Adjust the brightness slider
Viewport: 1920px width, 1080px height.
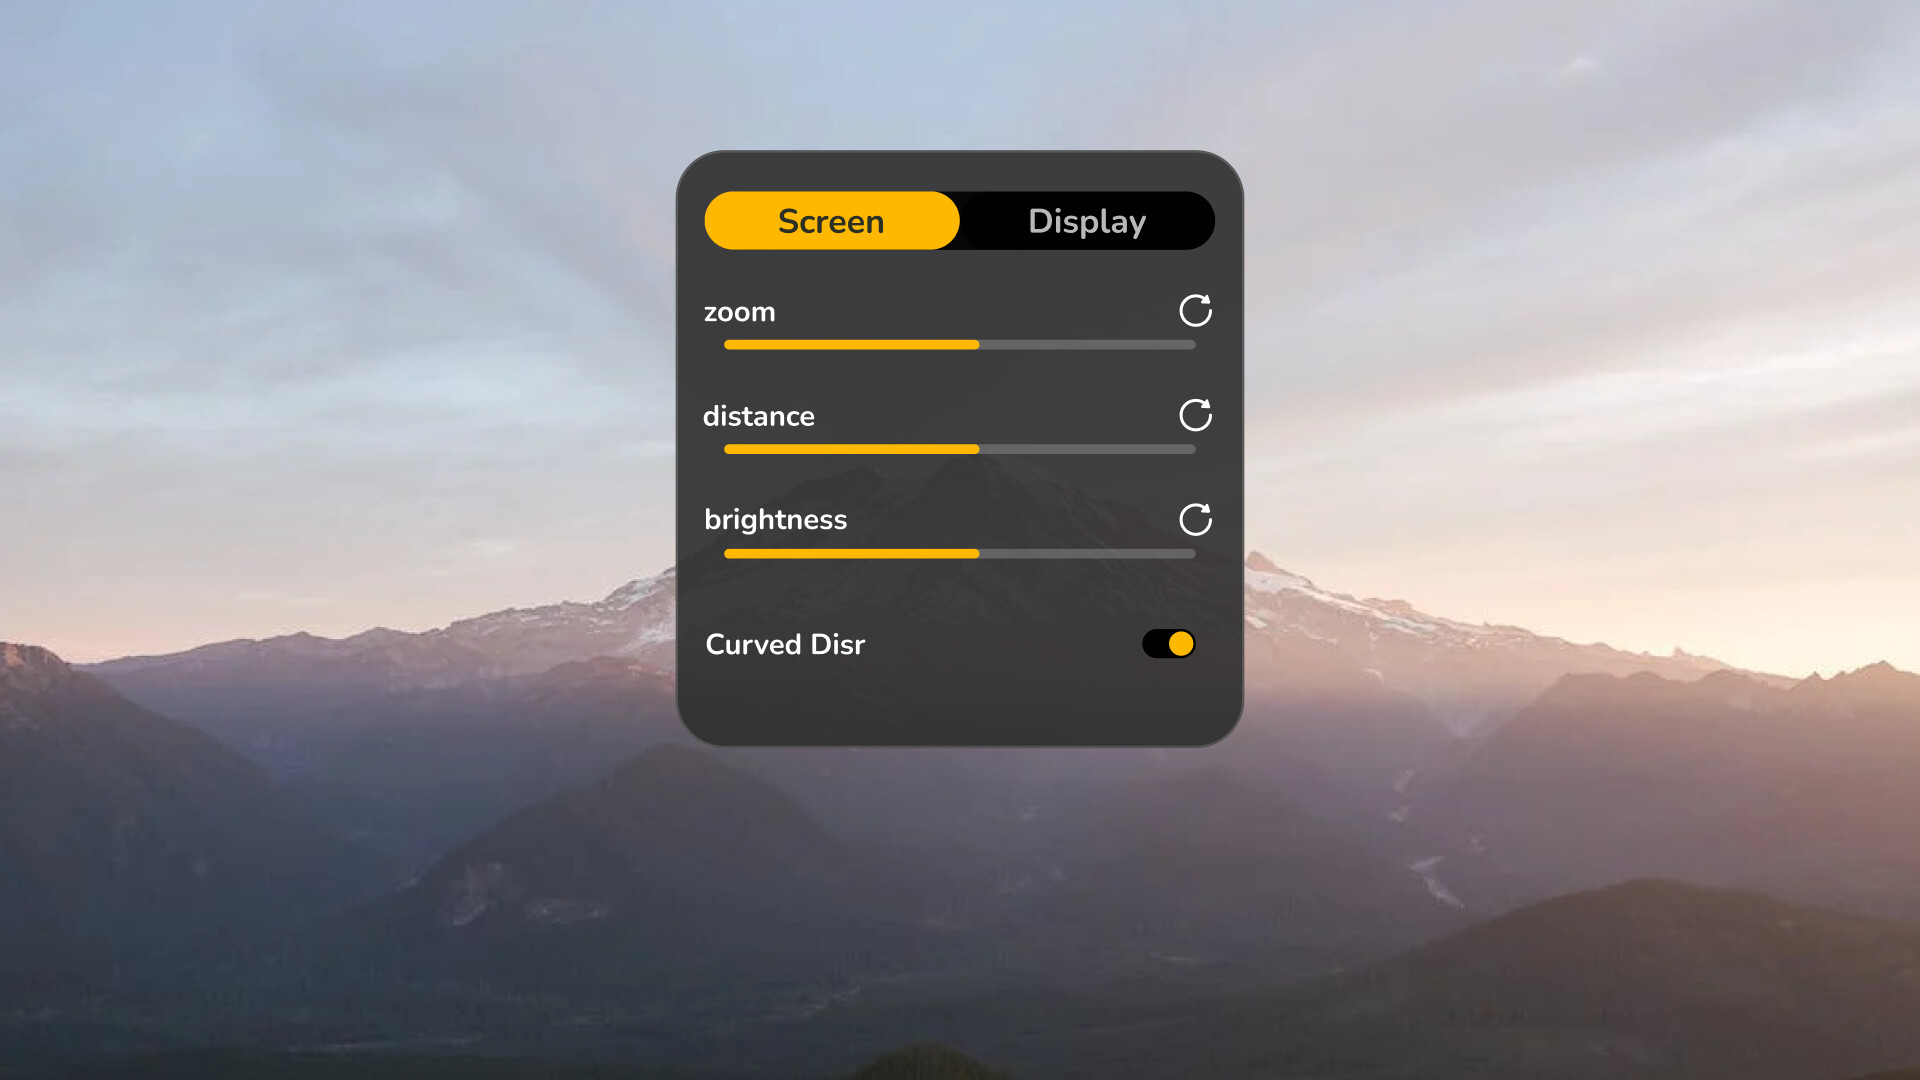click(977, 553)
